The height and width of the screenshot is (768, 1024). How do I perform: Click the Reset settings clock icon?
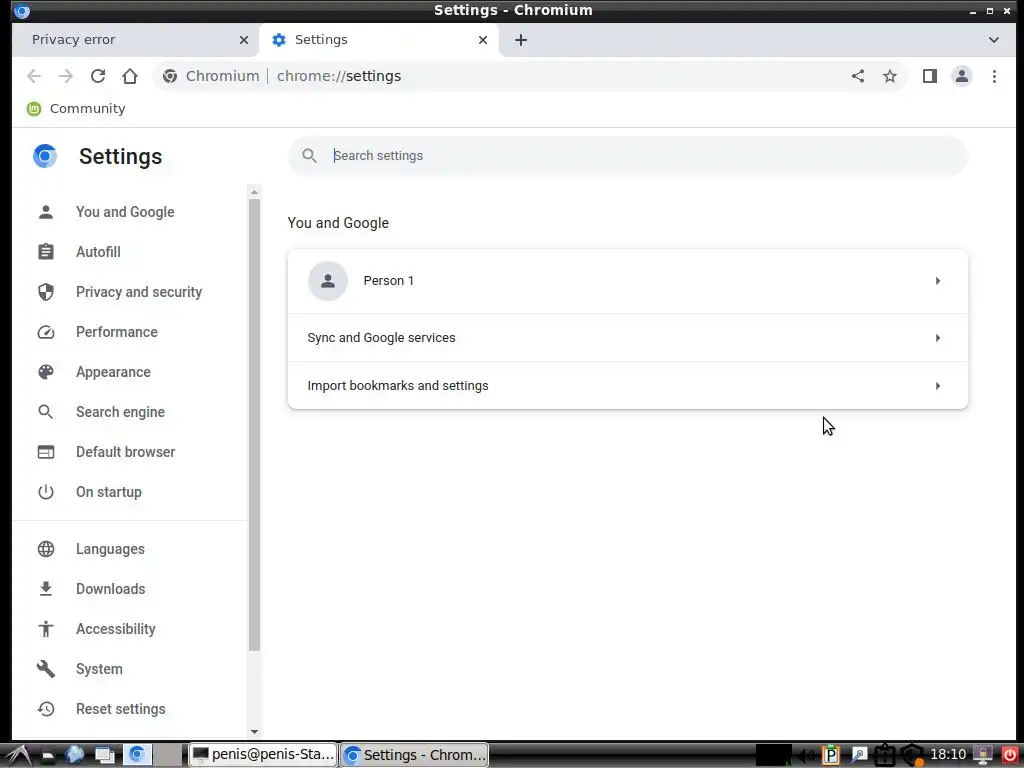[46, 709]
